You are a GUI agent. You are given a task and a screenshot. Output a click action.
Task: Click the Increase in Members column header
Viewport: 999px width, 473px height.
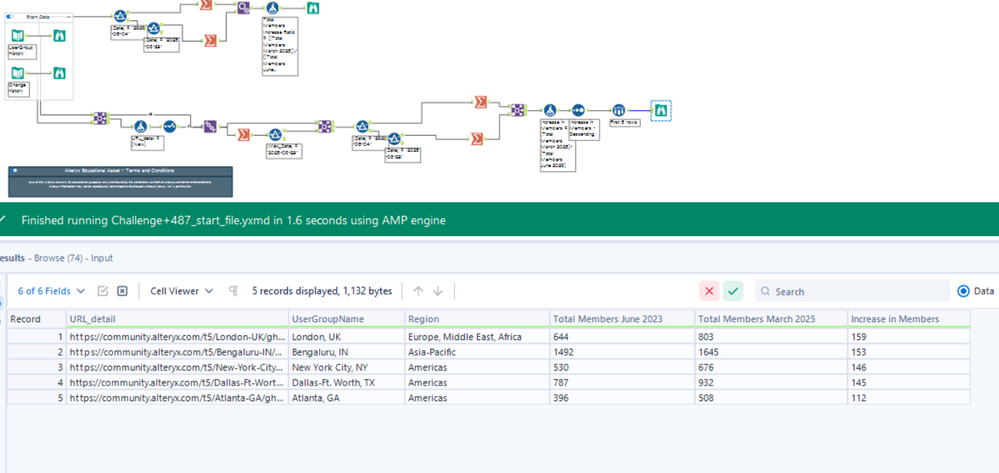click(909, 319)
